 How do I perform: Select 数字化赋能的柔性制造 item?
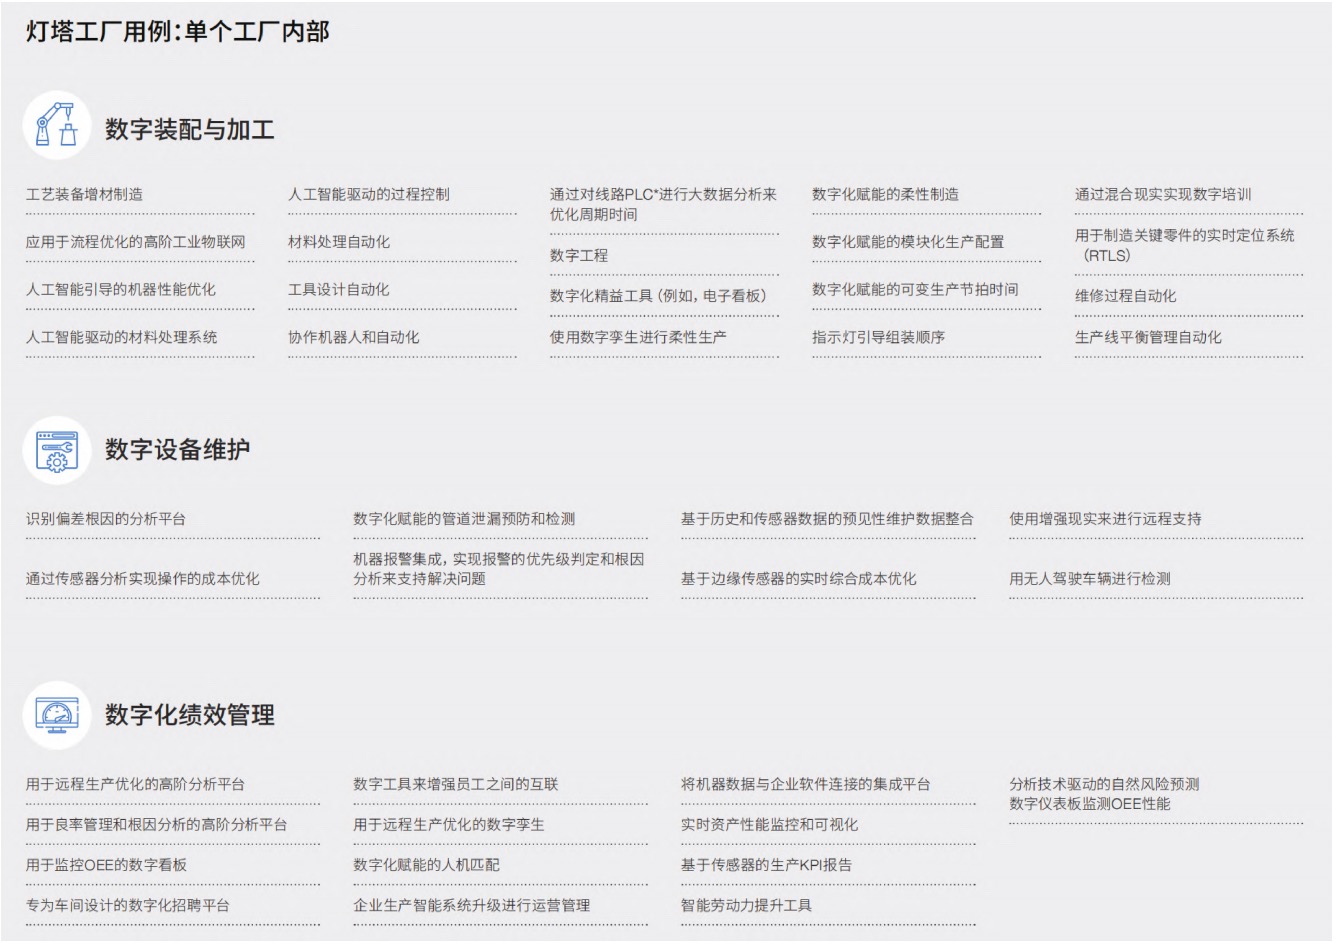point(884,194)
